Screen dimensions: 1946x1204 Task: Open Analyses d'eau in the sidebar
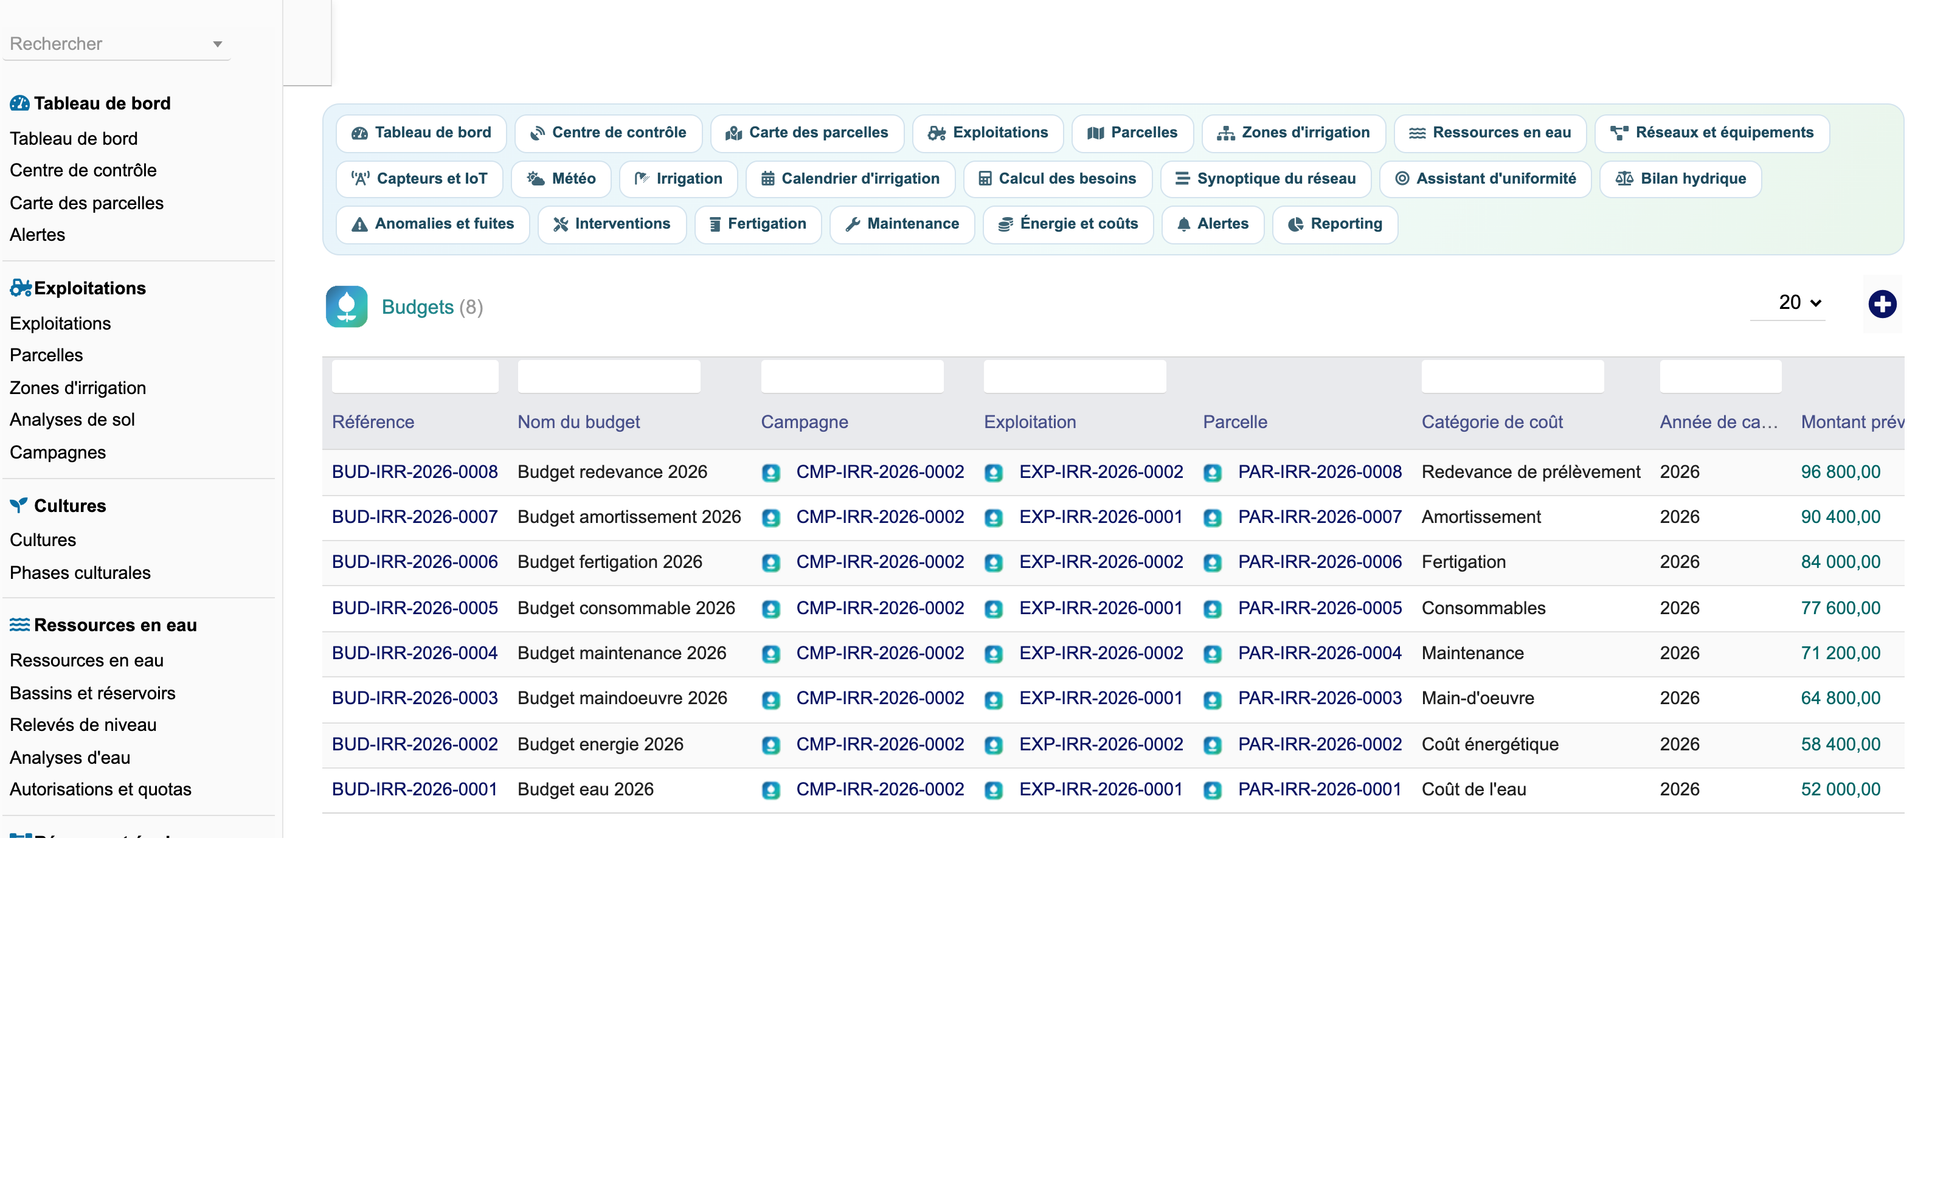70,758
